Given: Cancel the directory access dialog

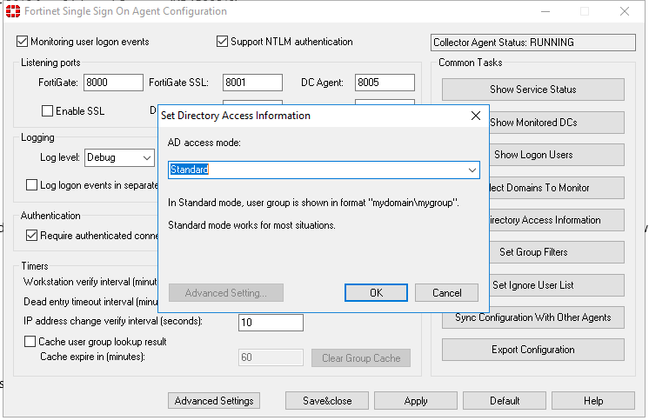Looking at the screenshot, I should [446, 293].
